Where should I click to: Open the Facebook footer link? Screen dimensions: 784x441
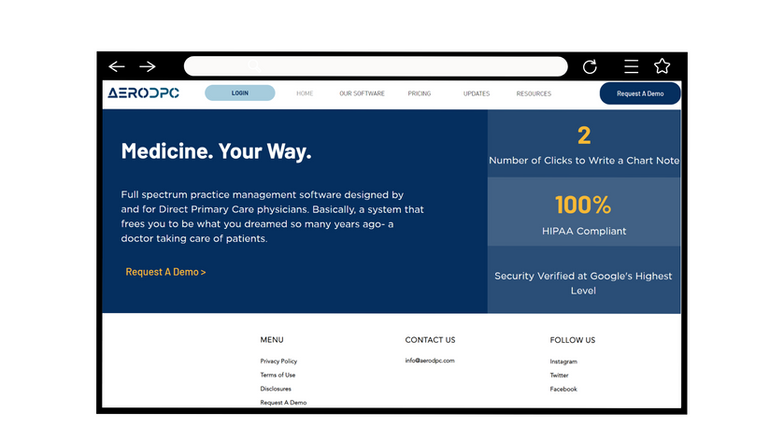click(x=564, y=389)
